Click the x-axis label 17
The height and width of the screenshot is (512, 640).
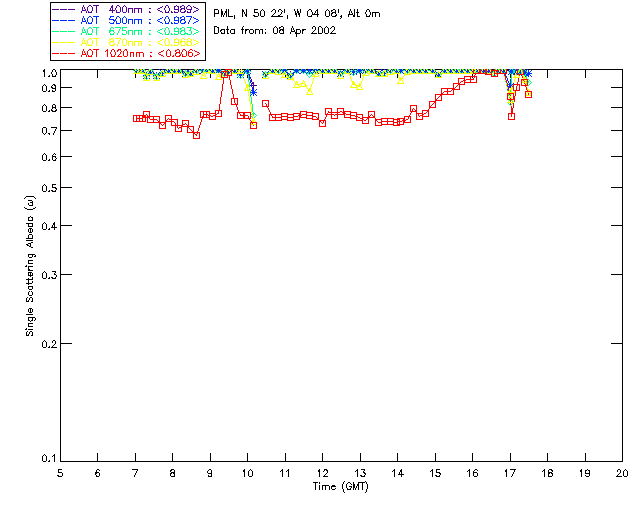pos(510,474)
